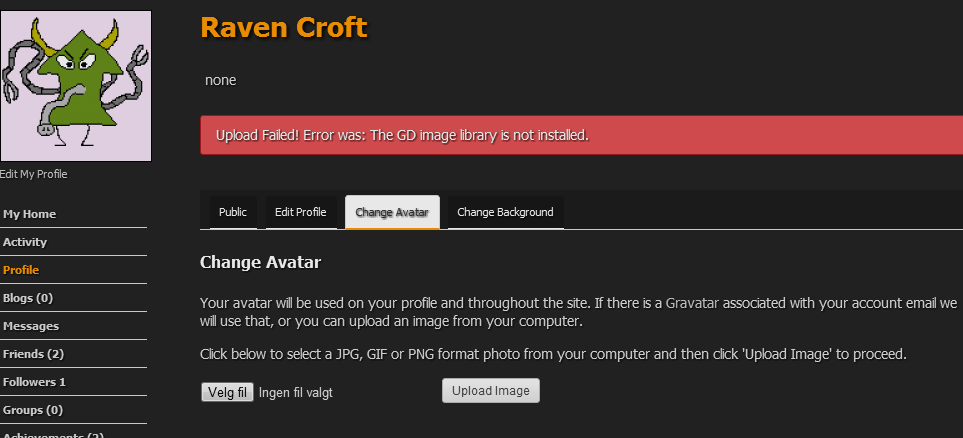
Task: Click the green monster avatar image
Action: (x=75, y=86)
